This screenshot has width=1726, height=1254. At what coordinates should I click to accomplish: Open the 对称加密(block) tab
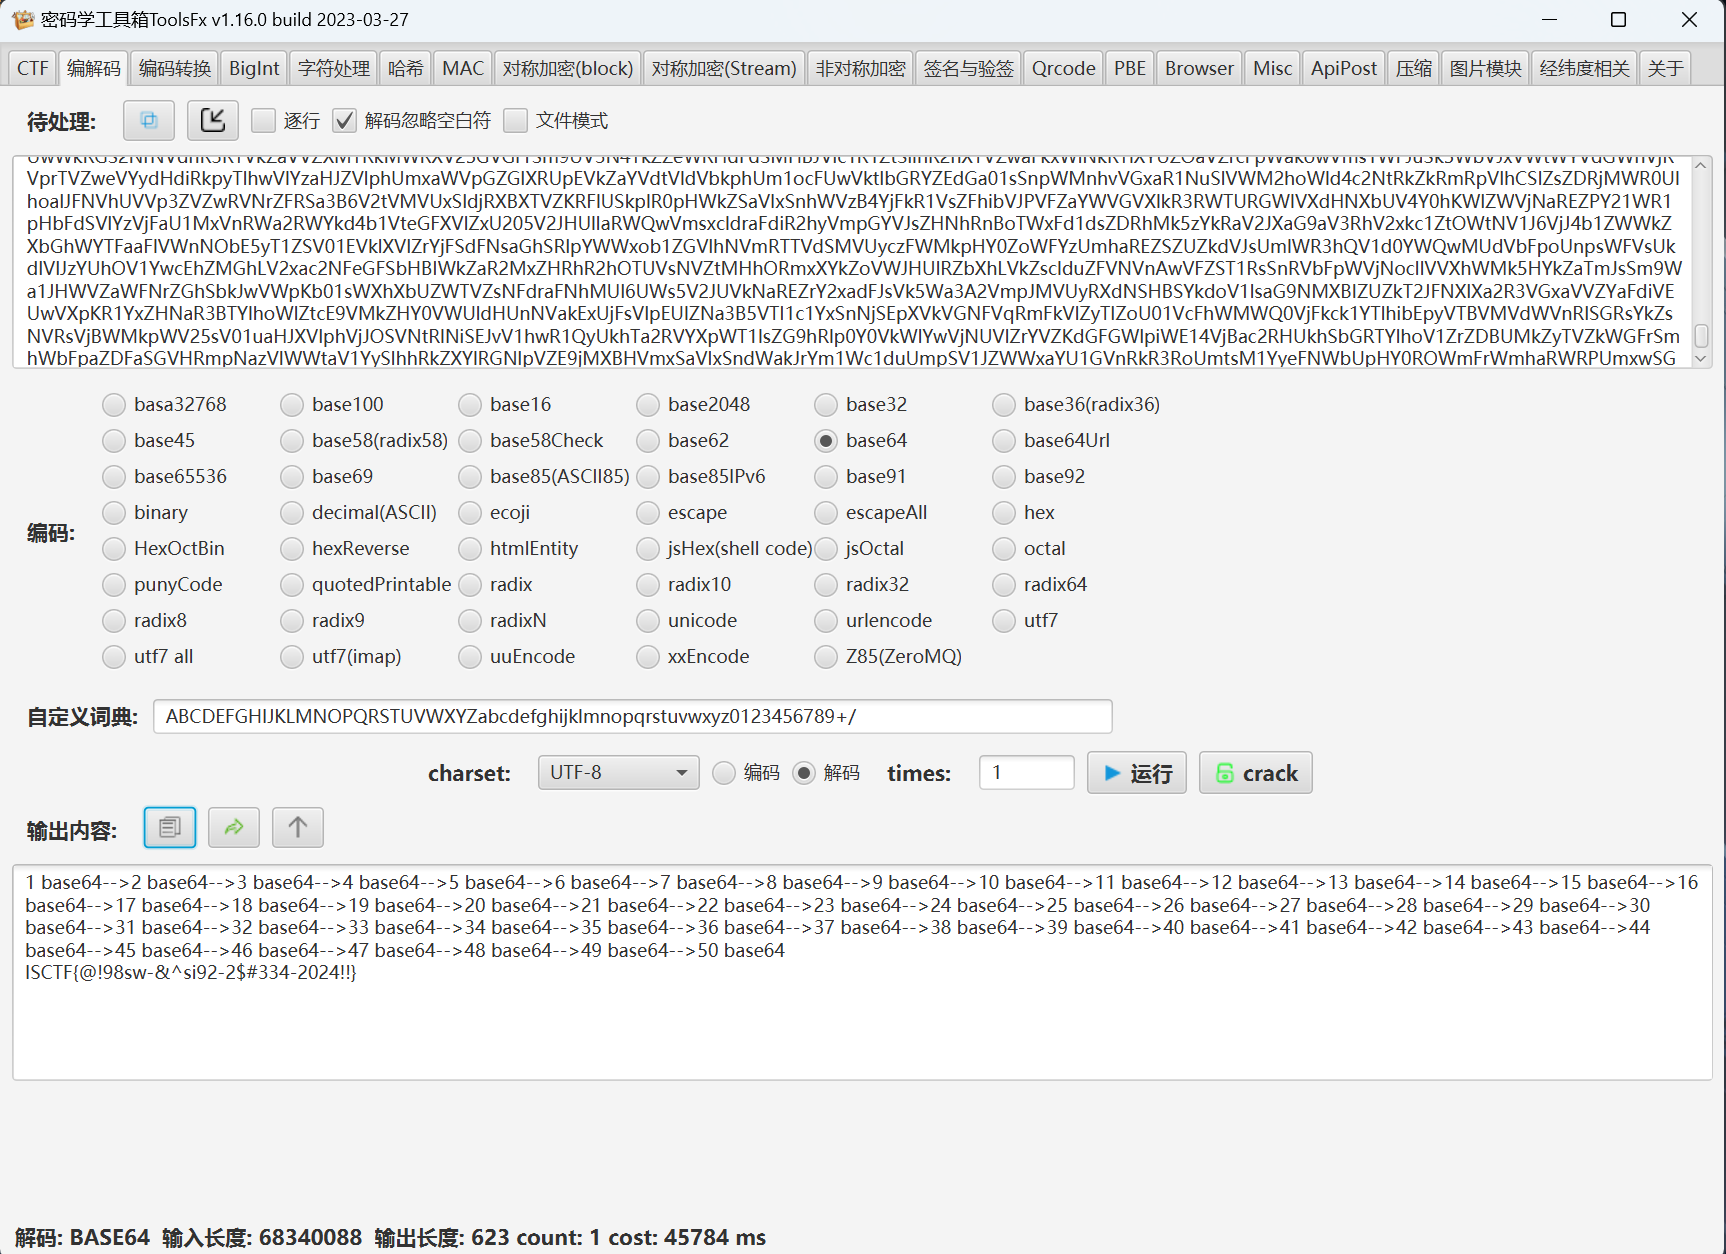[568, 68]
